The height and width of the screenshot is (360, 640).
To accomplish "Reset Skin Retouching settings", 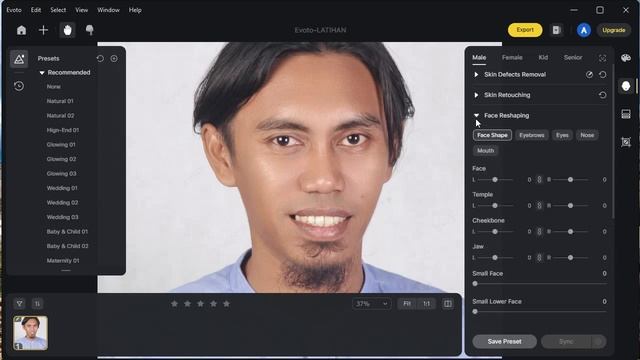I will pyautogui.click(x=602, y=95).
